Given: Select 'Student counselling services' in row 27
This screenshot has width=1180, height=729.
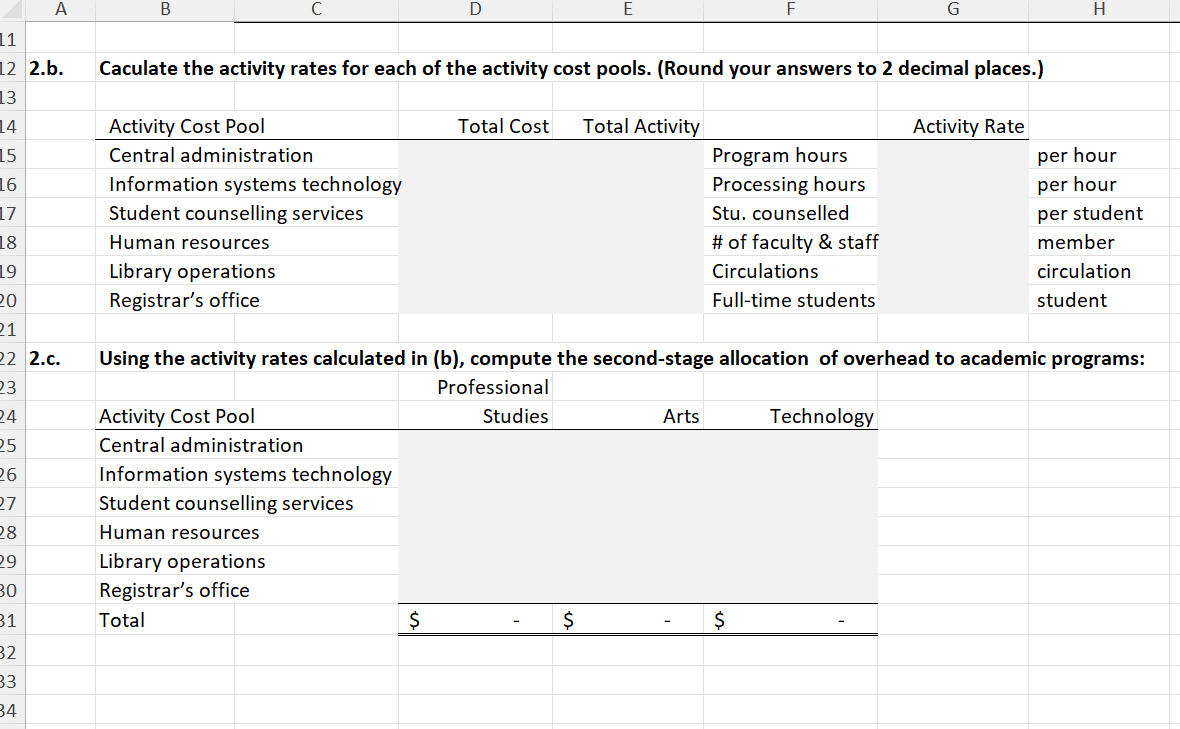Looking at the screenshot, I should point(226,503).
